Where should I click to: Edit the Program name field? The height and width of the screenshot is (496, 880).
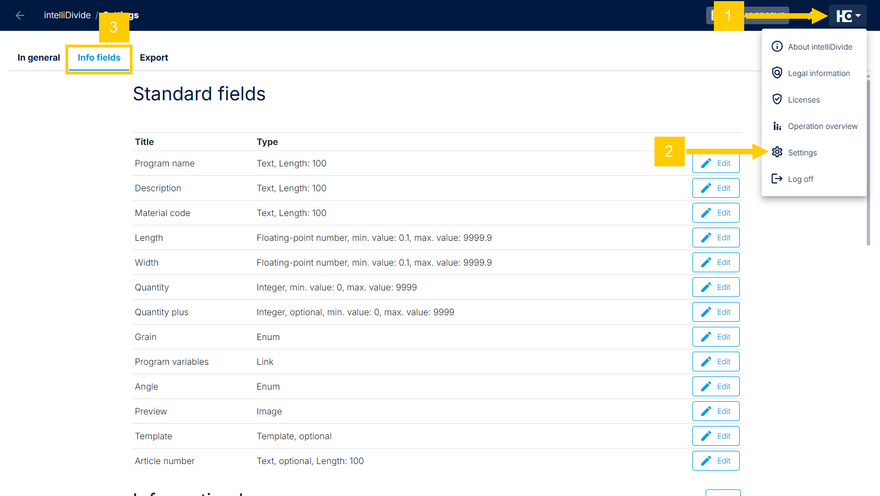click(x=716, y=163)
